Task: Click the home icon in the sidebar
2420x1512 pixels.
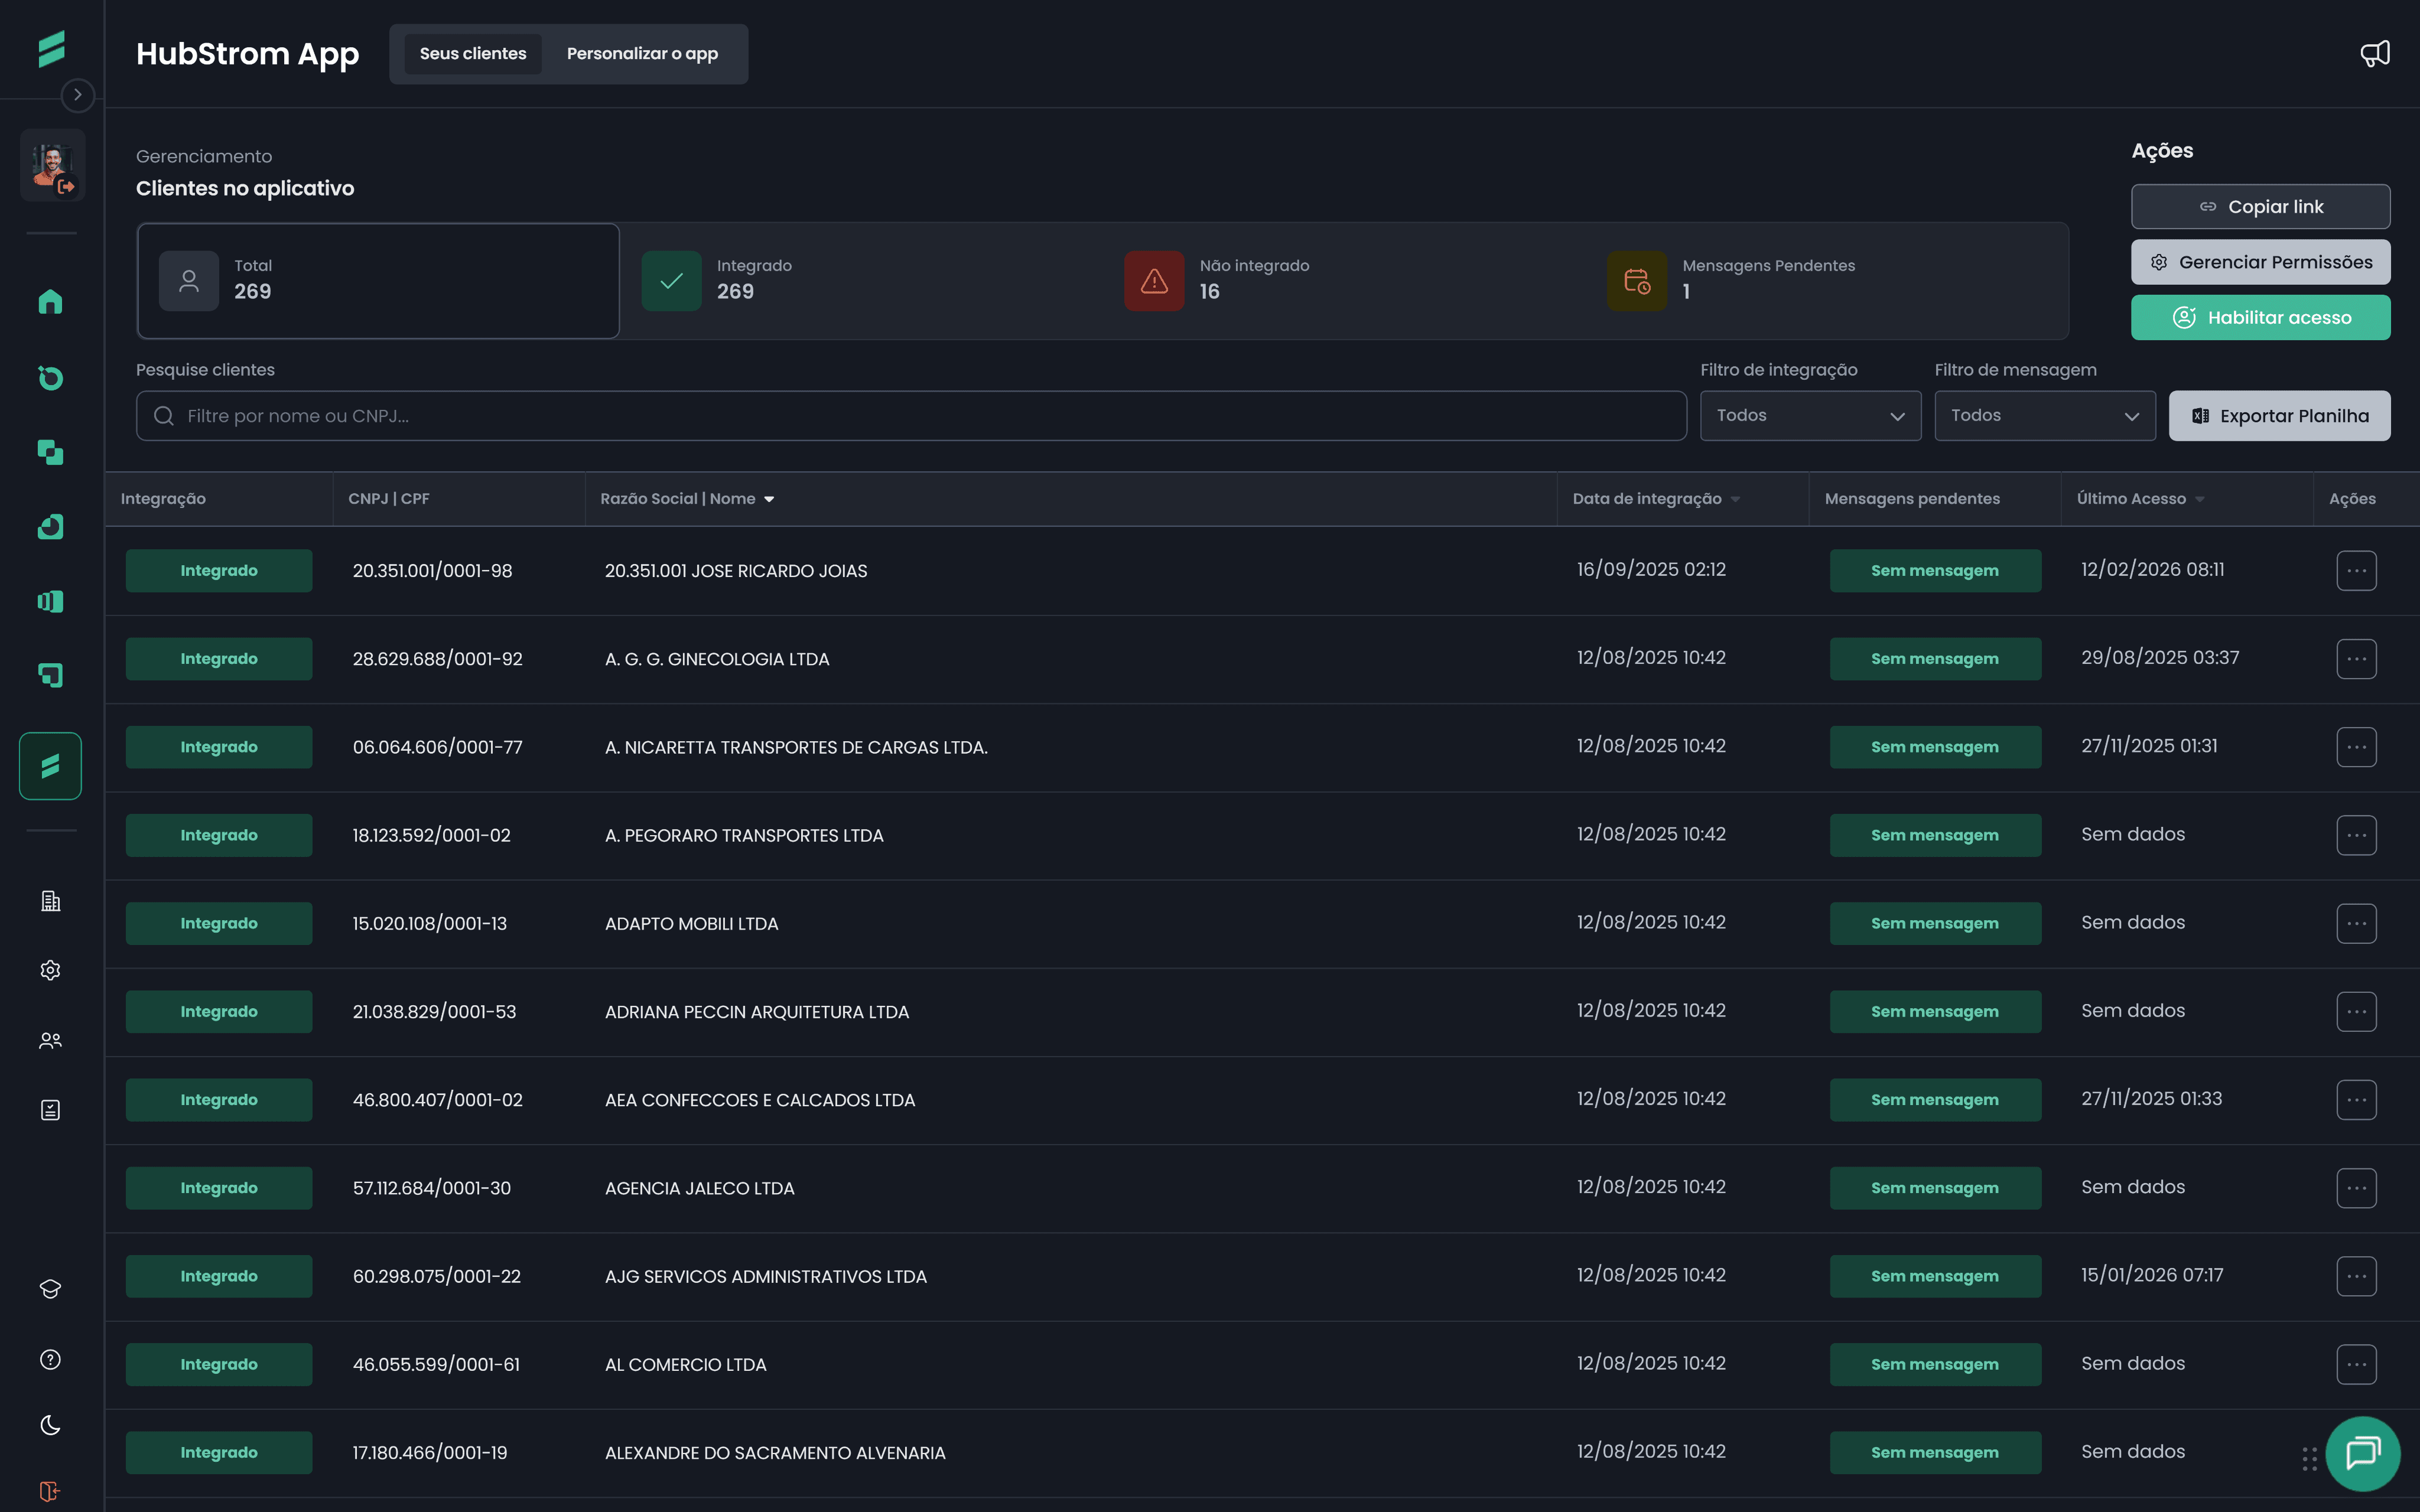Action: click(50, 301)
